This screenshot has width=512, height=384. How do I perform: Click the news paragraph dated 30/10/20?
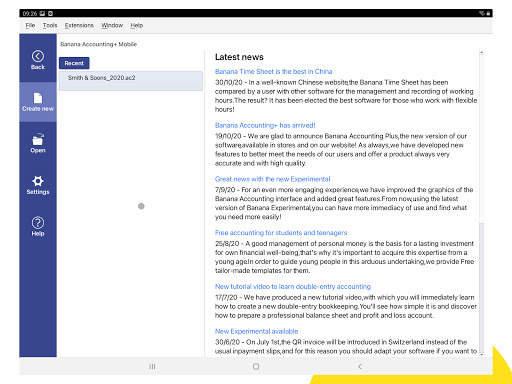point(346,96)
